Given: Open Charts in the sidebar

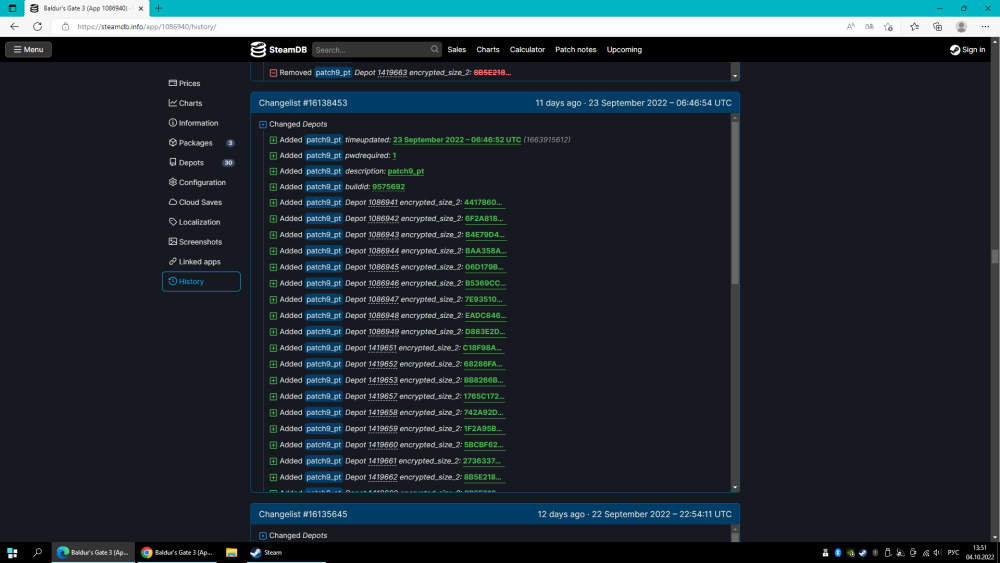Looking at the screenshot, I should [190, 103].
